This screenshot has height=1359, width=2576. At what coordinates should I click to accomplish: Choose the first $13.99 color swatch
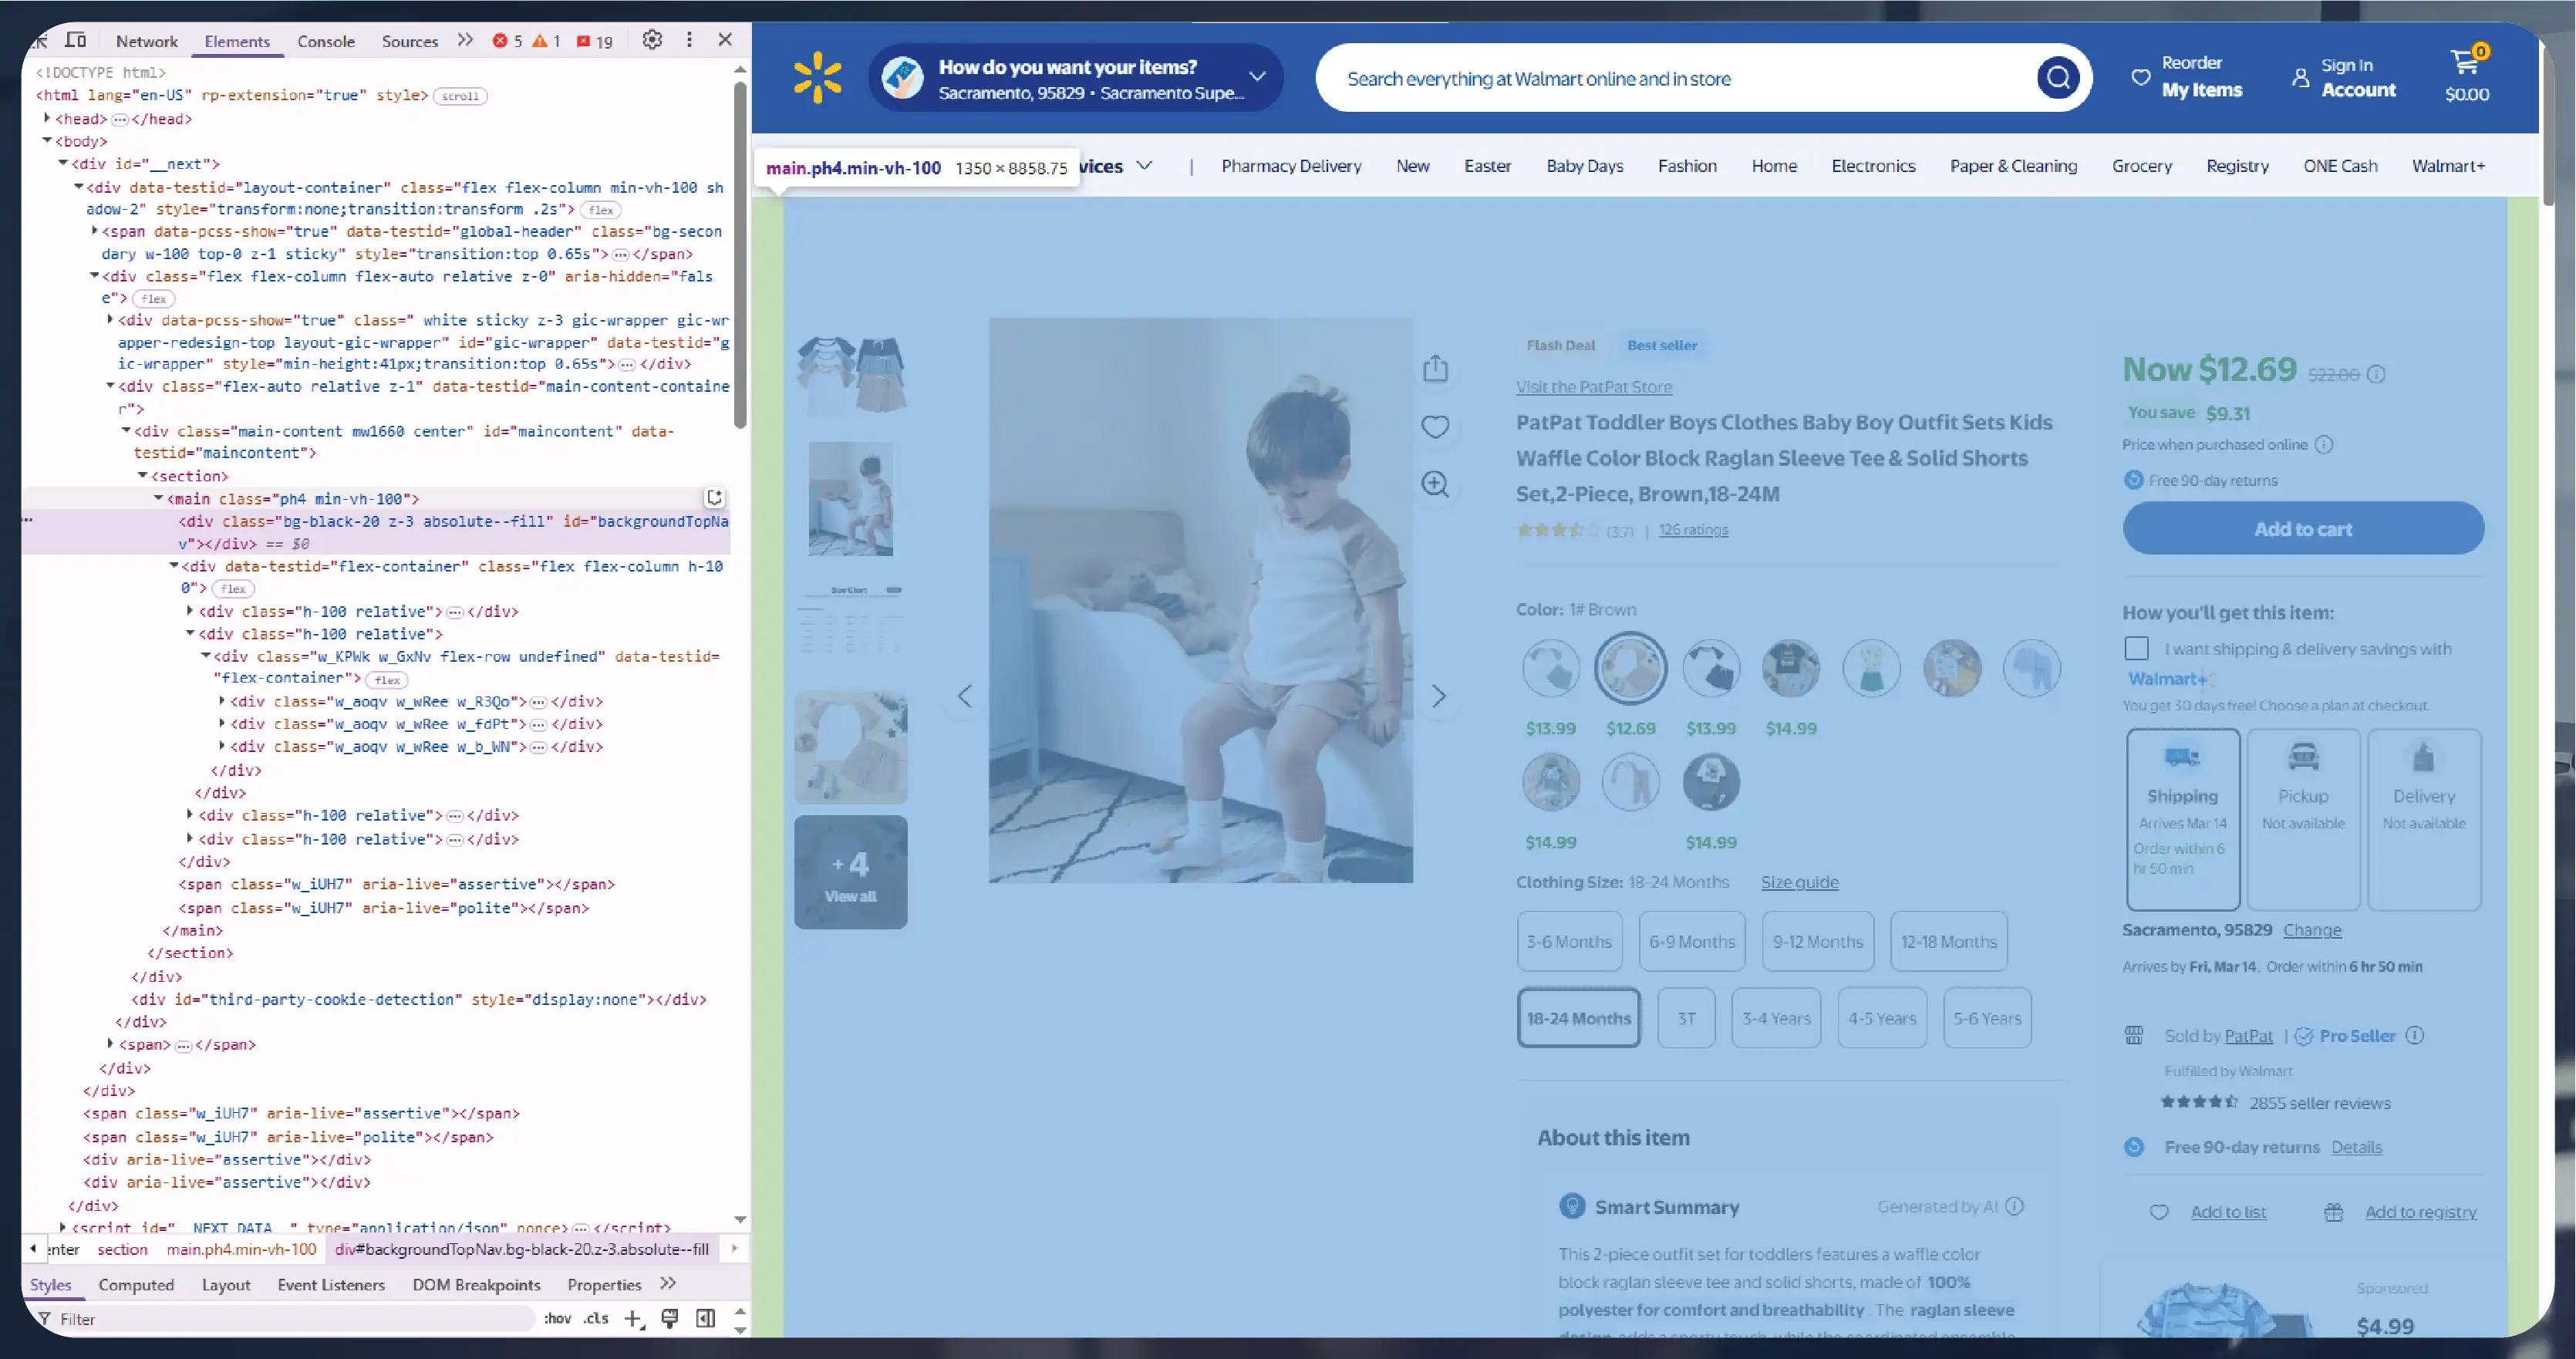[x=1551, y=667]
